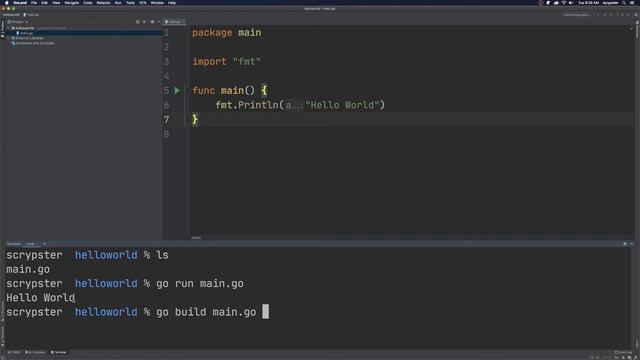
Task: Click the inspection checkmark widget in editor
Action: [631, 29]
